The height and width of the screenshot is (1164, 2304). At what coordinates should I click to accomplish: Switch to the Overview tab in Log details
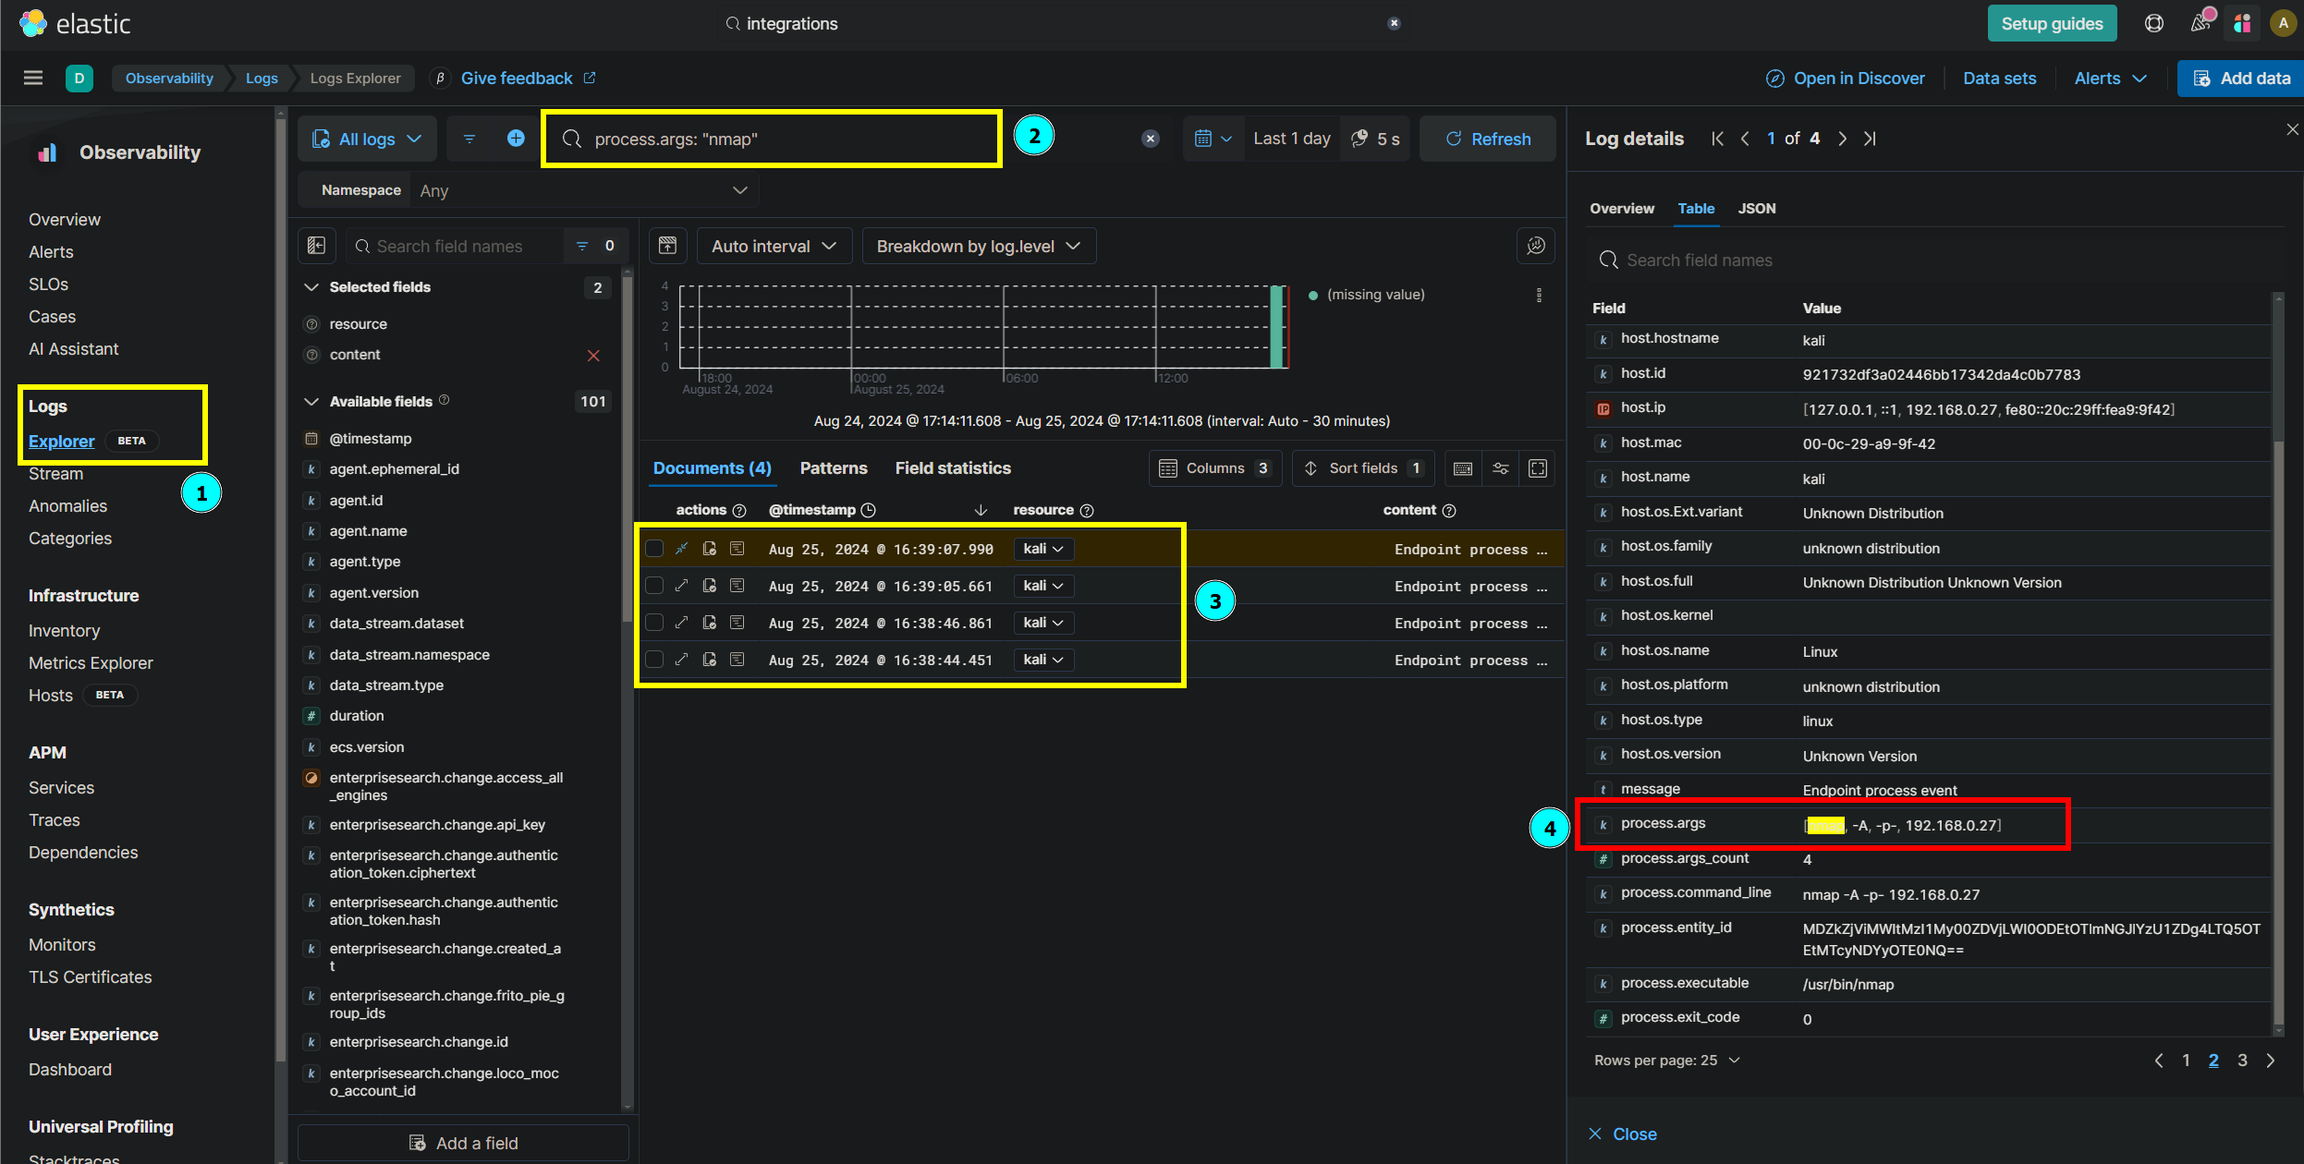click(1622, 208)
